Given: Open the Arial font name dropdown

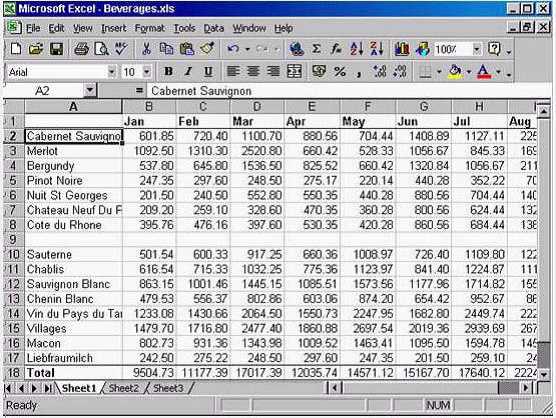Looking at the screenshot, I should pos(111,72).
